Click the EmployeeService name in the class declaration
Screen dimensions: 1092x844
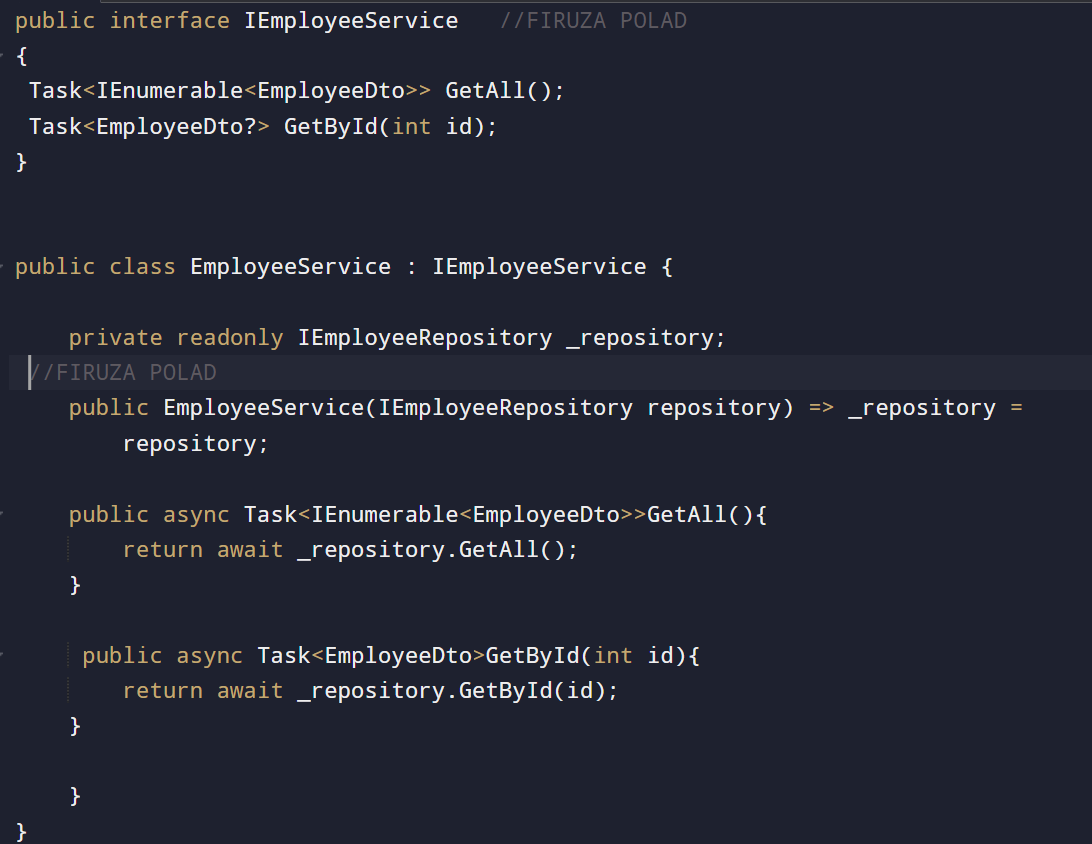(x=290, y=267)
